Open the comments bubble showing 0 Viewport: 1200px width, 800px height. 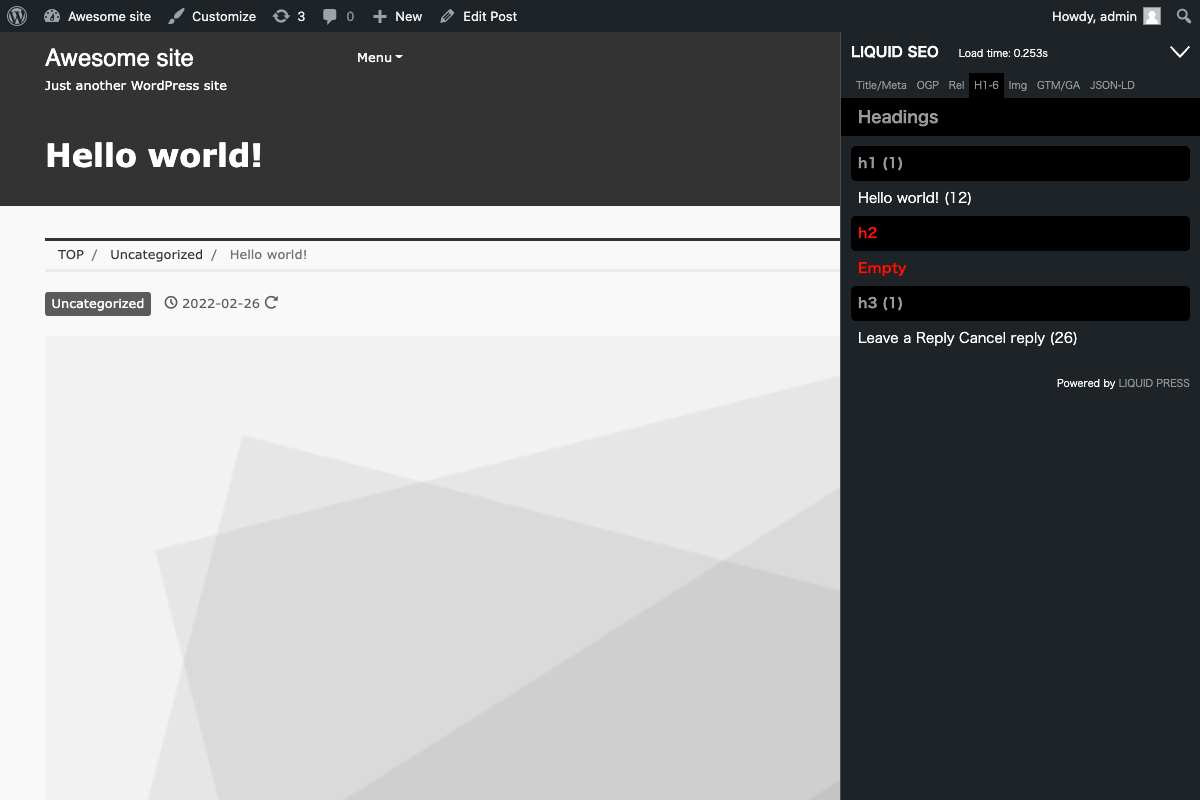(x=338, y=16)
